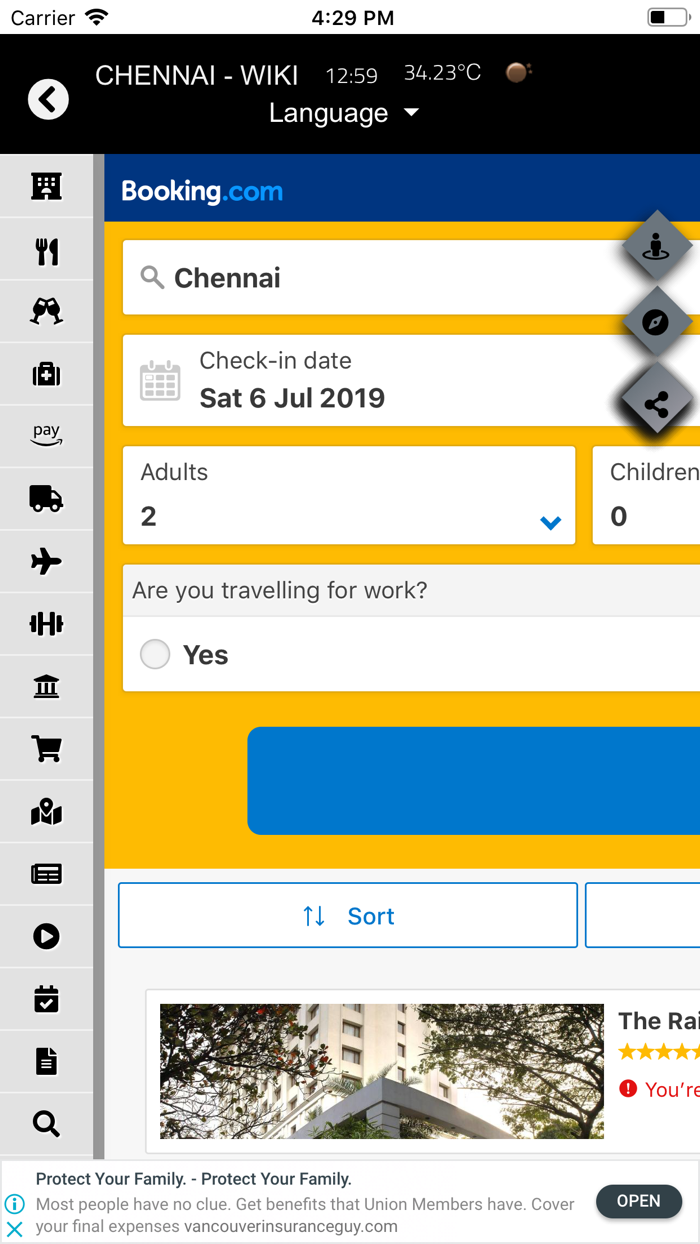Dismiss the ad with the blue X
The width and height of the screenshot is (700, 1244).
click(14, 1227)
